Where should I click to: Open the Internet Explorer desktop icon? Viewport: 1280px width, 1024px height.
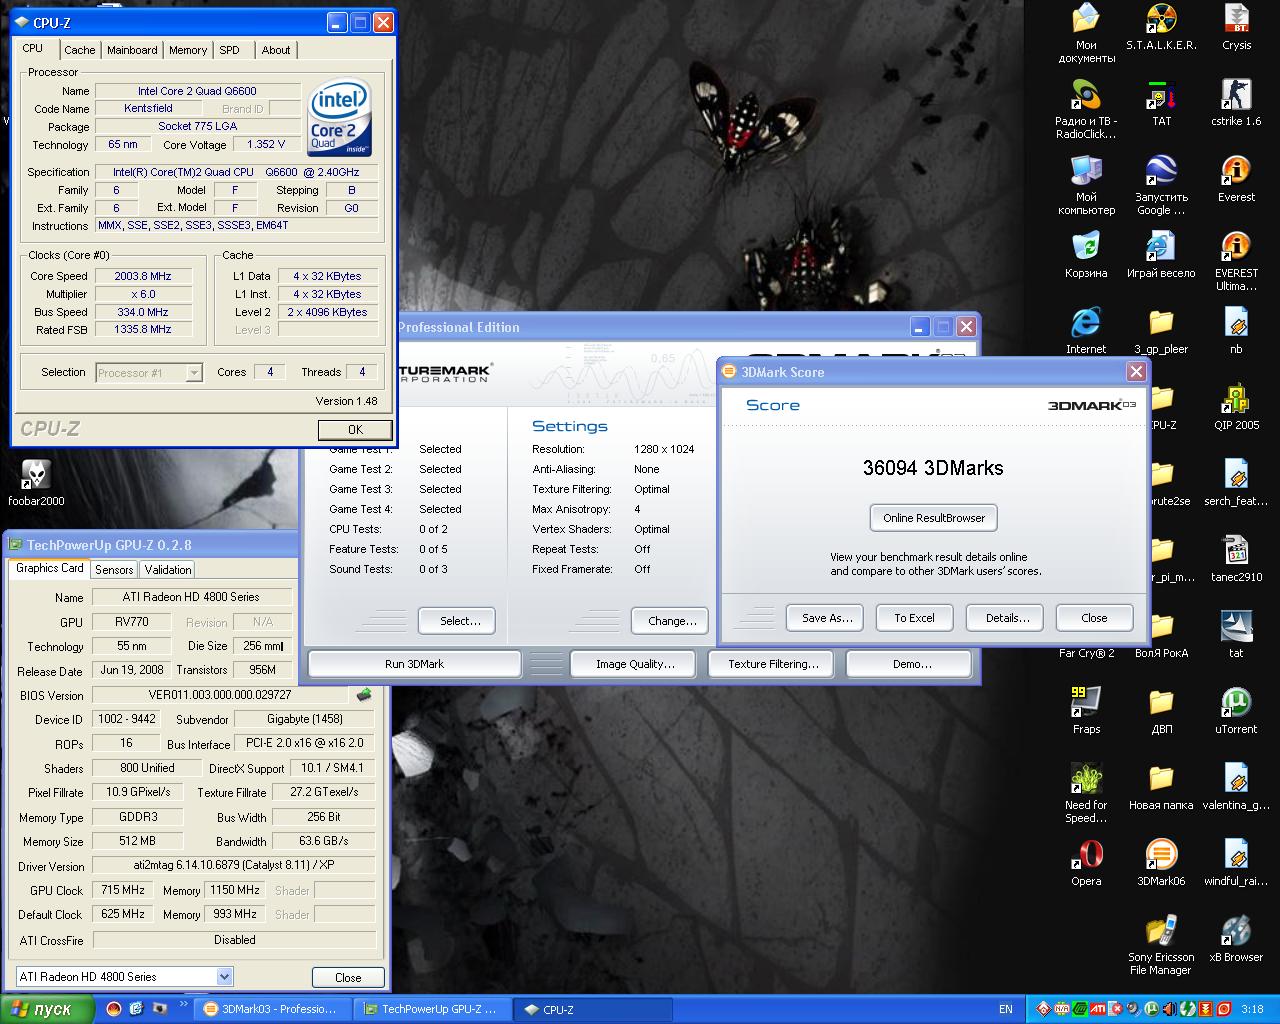click(x=1086, y=331)
